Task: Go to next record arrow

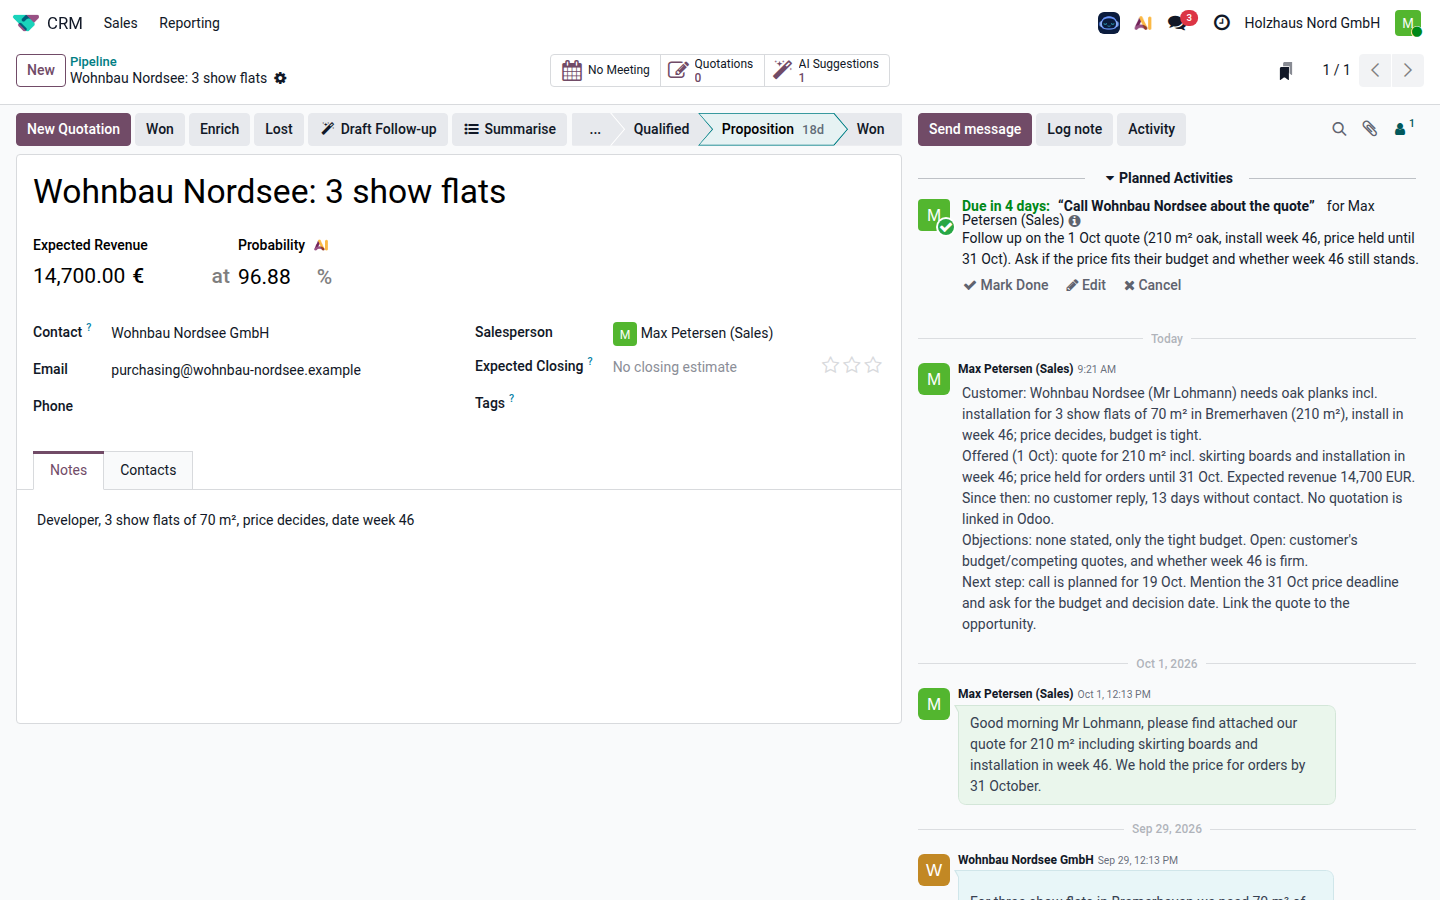Action: [1408, 70]
